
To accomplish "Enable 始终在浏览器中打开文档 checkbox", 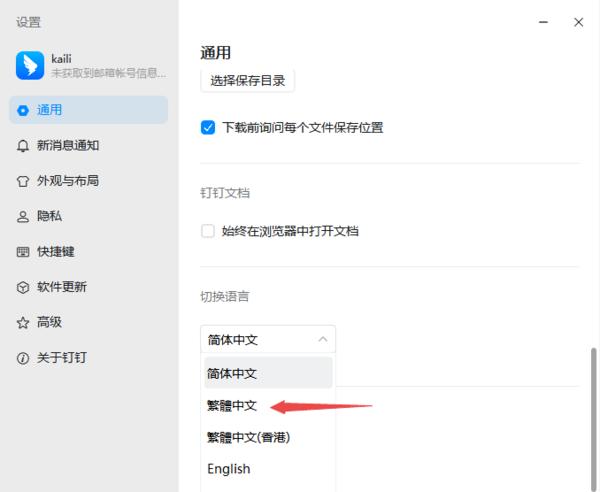I will (208, 231).
